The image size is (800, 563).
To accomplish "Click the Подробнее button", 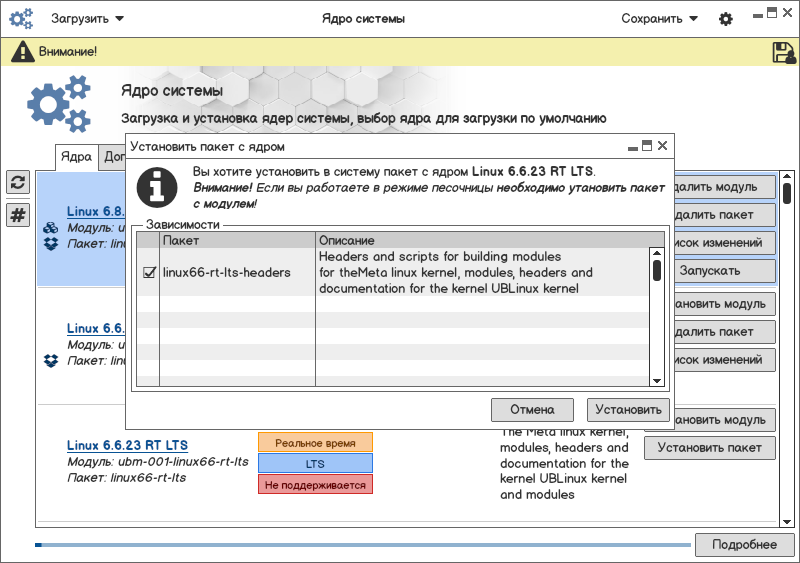I will pyautogui.click(x=743, y=544).
